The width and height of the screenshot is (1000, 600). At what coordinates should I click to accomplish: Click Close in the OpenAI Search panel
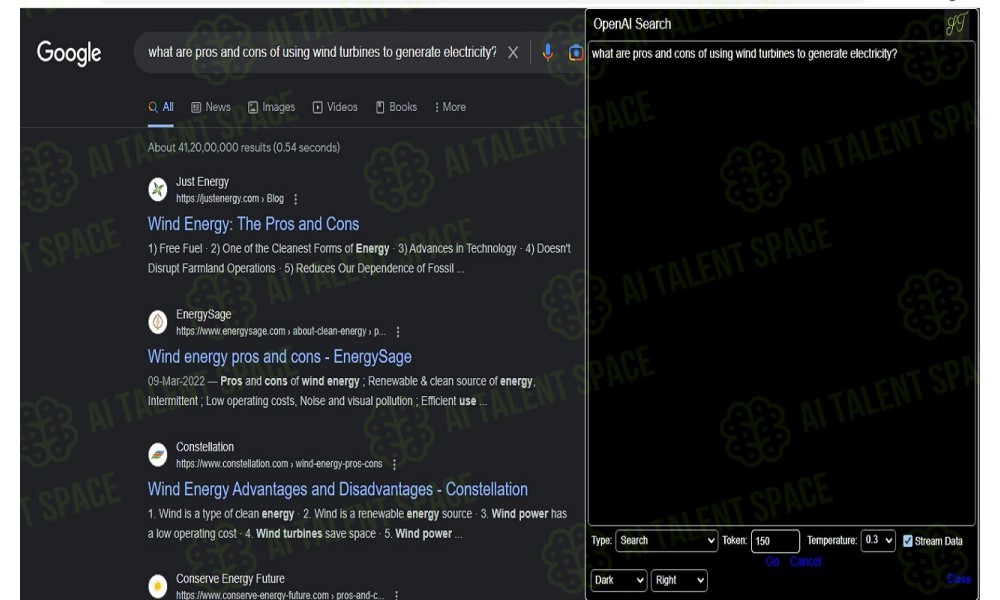[959, 579]
